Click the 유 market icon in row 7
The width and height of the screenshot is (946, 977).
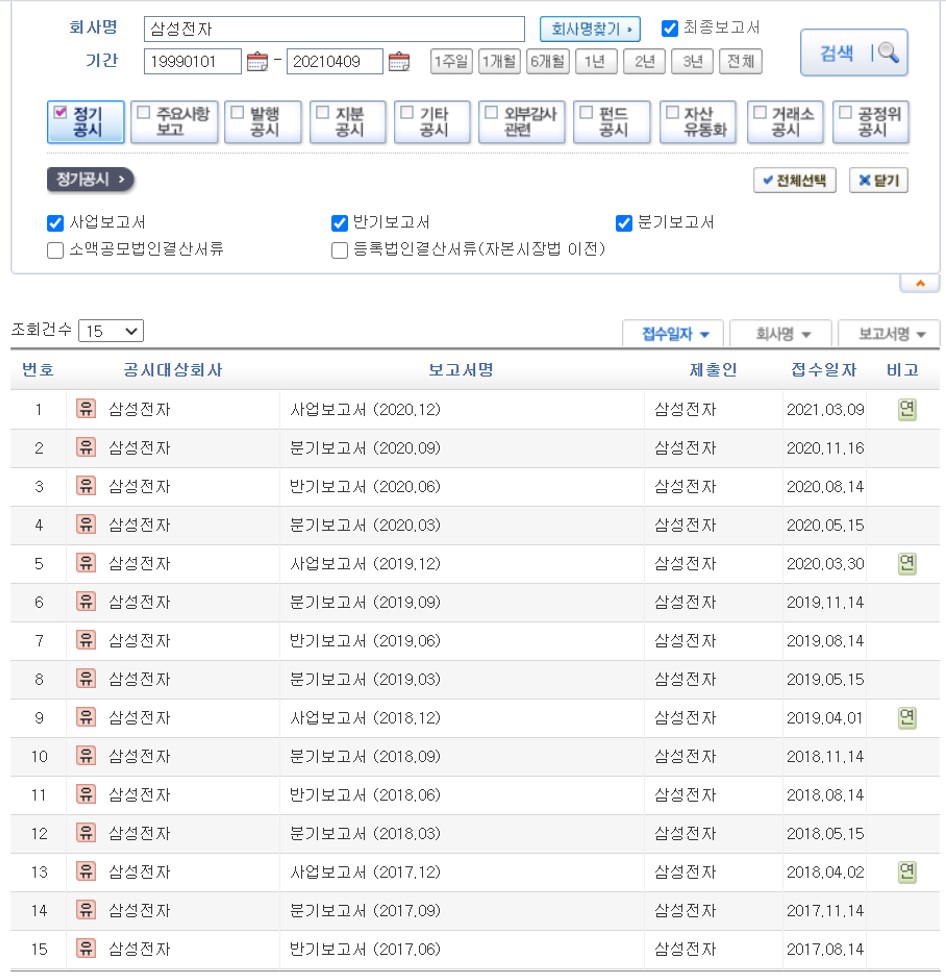(86, 641)
